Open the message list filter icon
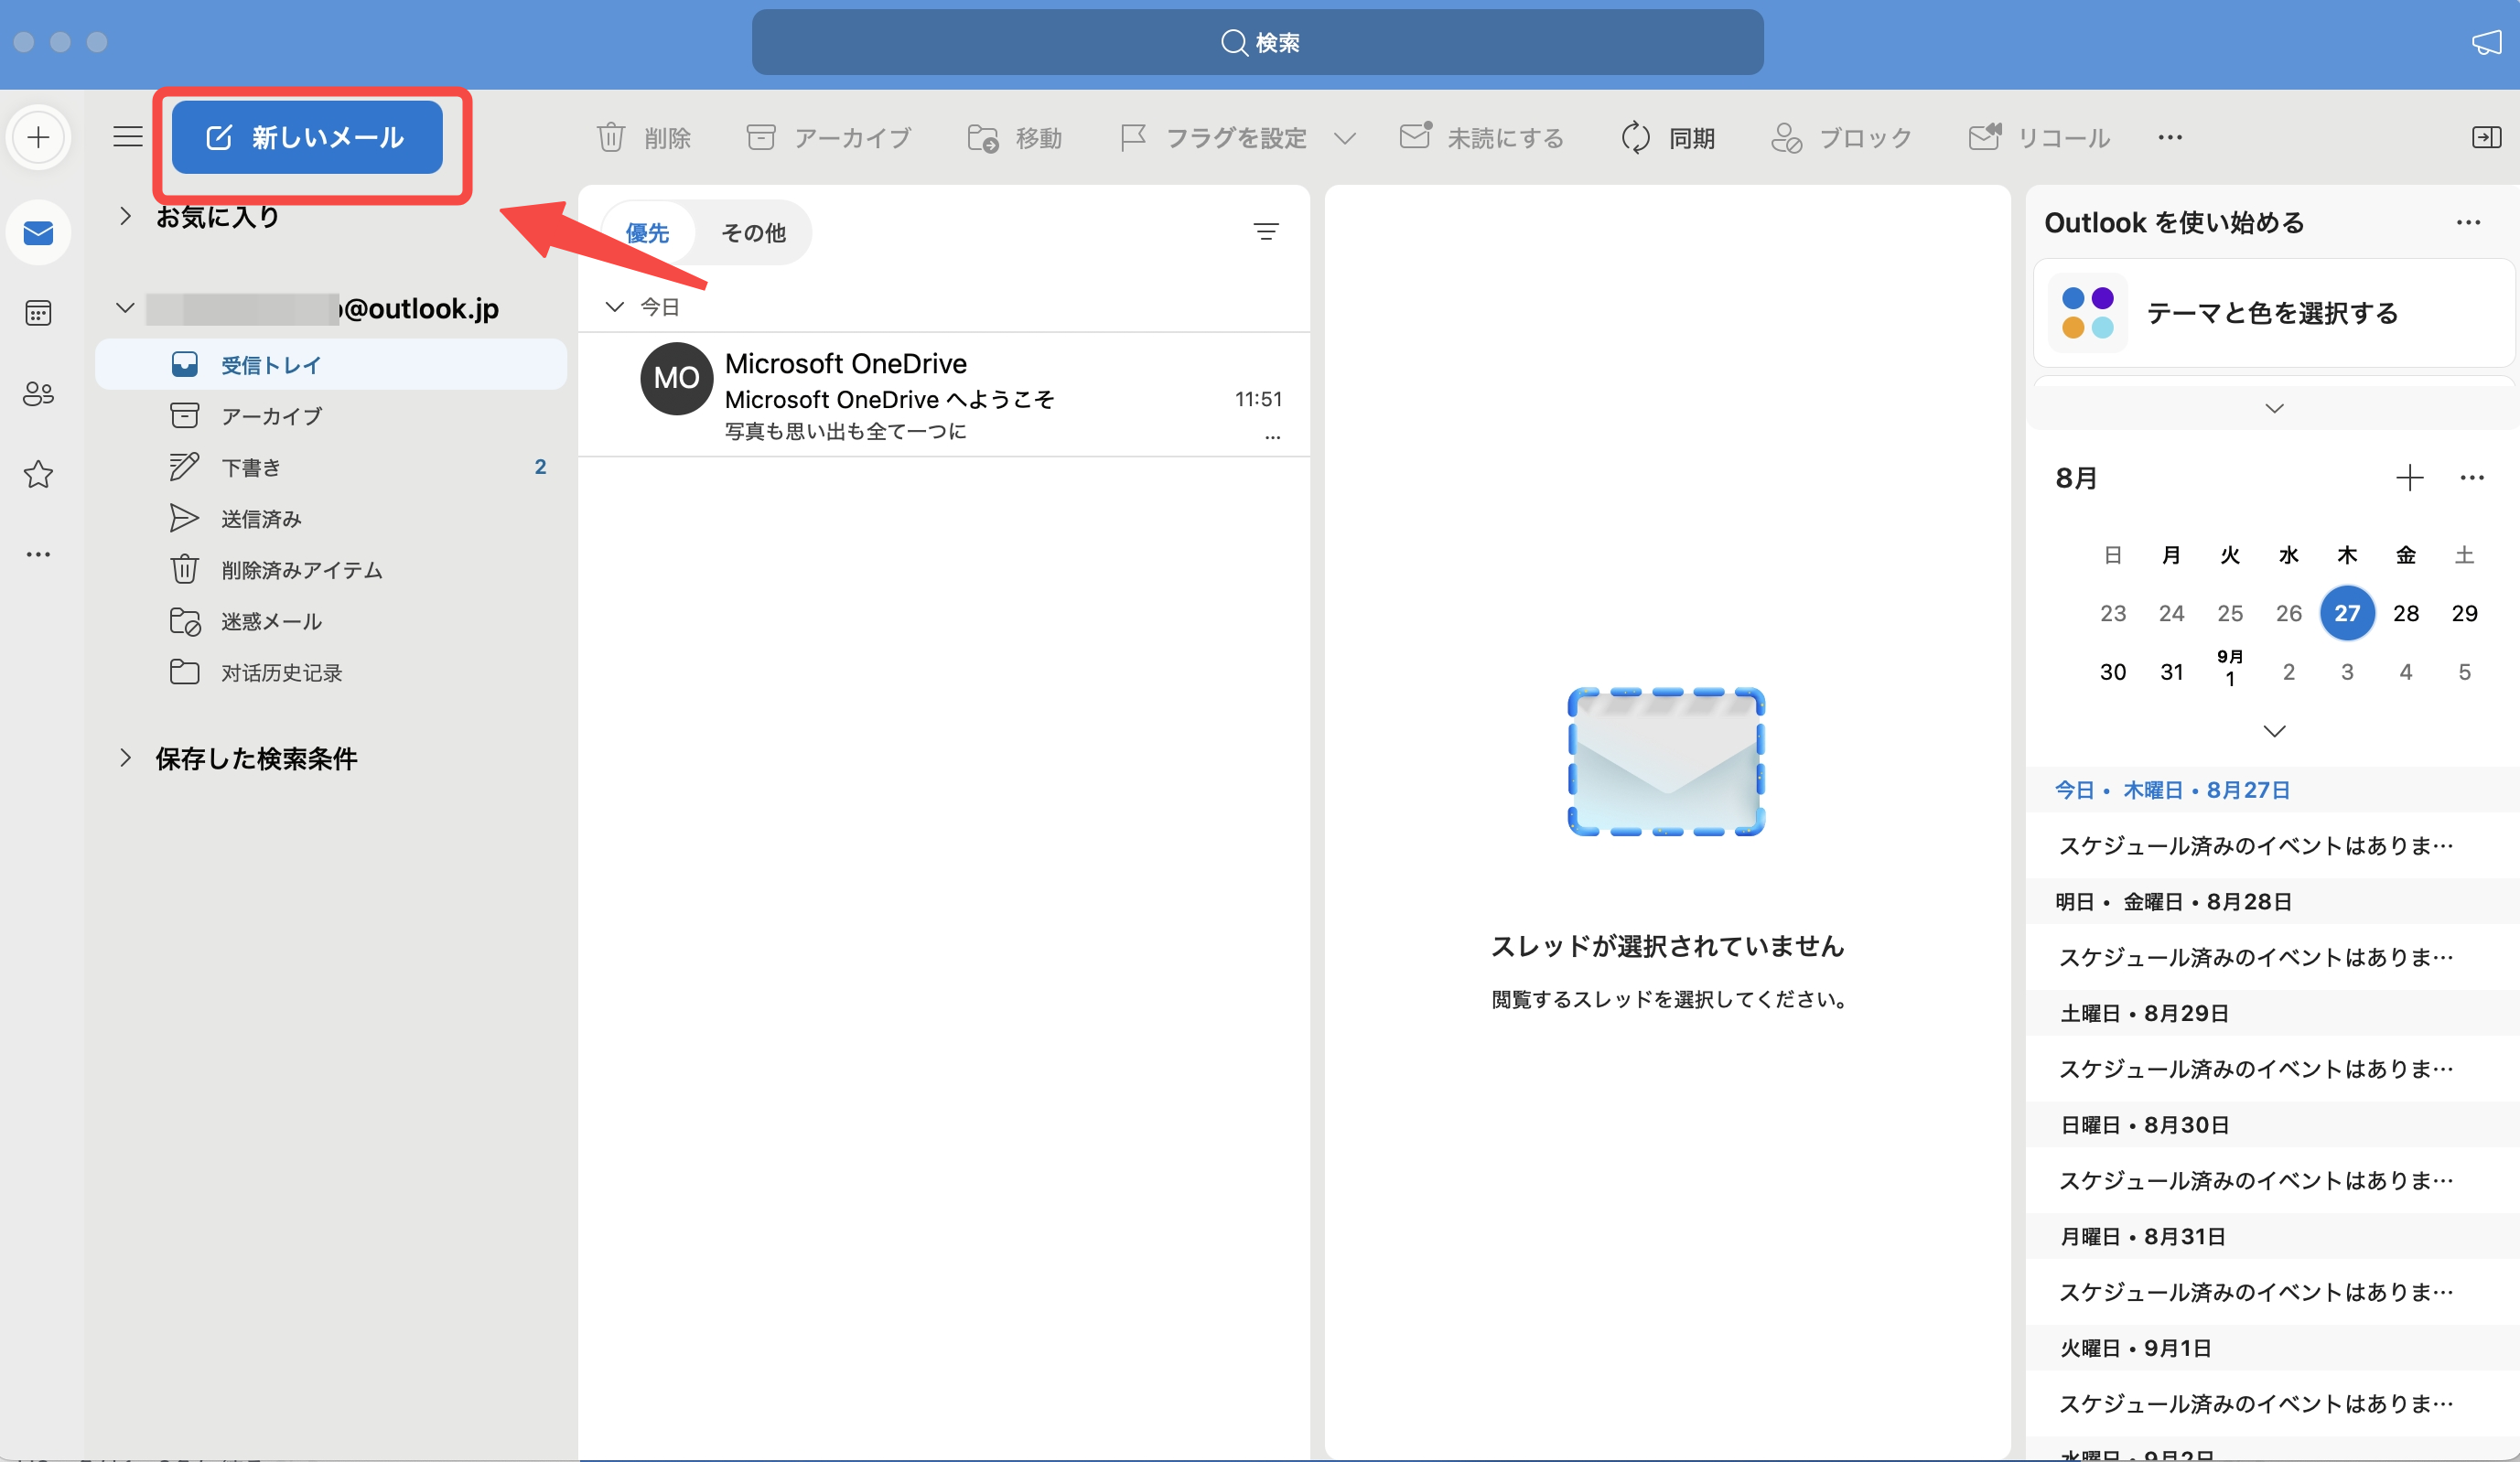 point(1266,232)
